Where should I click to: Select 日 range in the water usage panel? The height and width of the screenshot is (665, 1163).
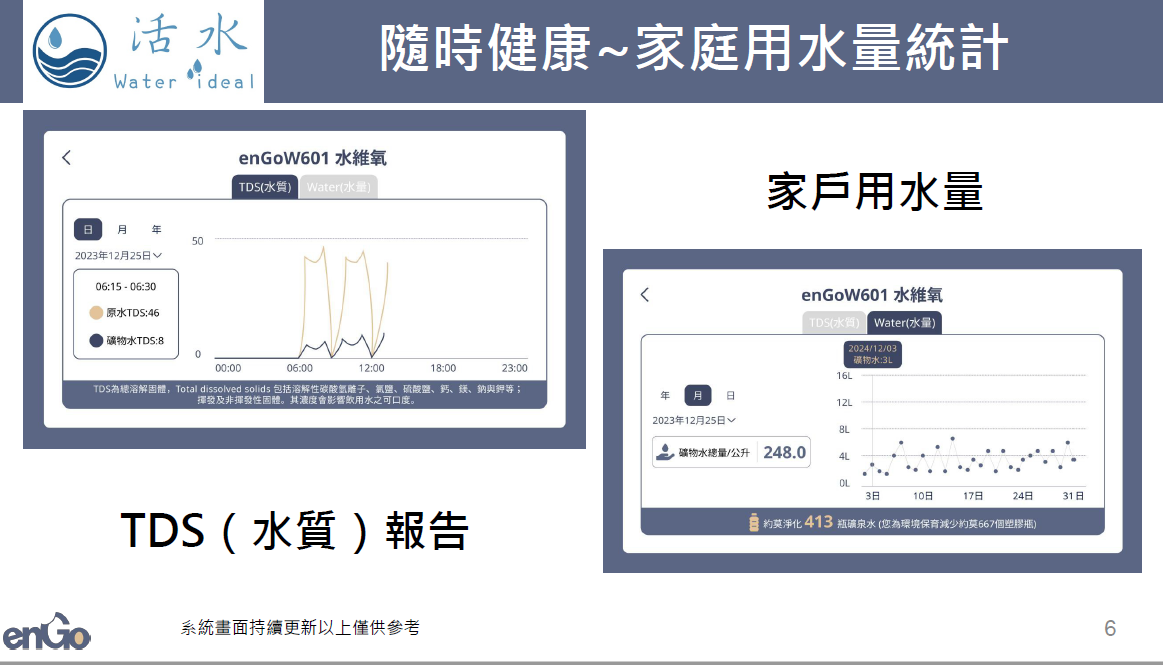point(730,396)
